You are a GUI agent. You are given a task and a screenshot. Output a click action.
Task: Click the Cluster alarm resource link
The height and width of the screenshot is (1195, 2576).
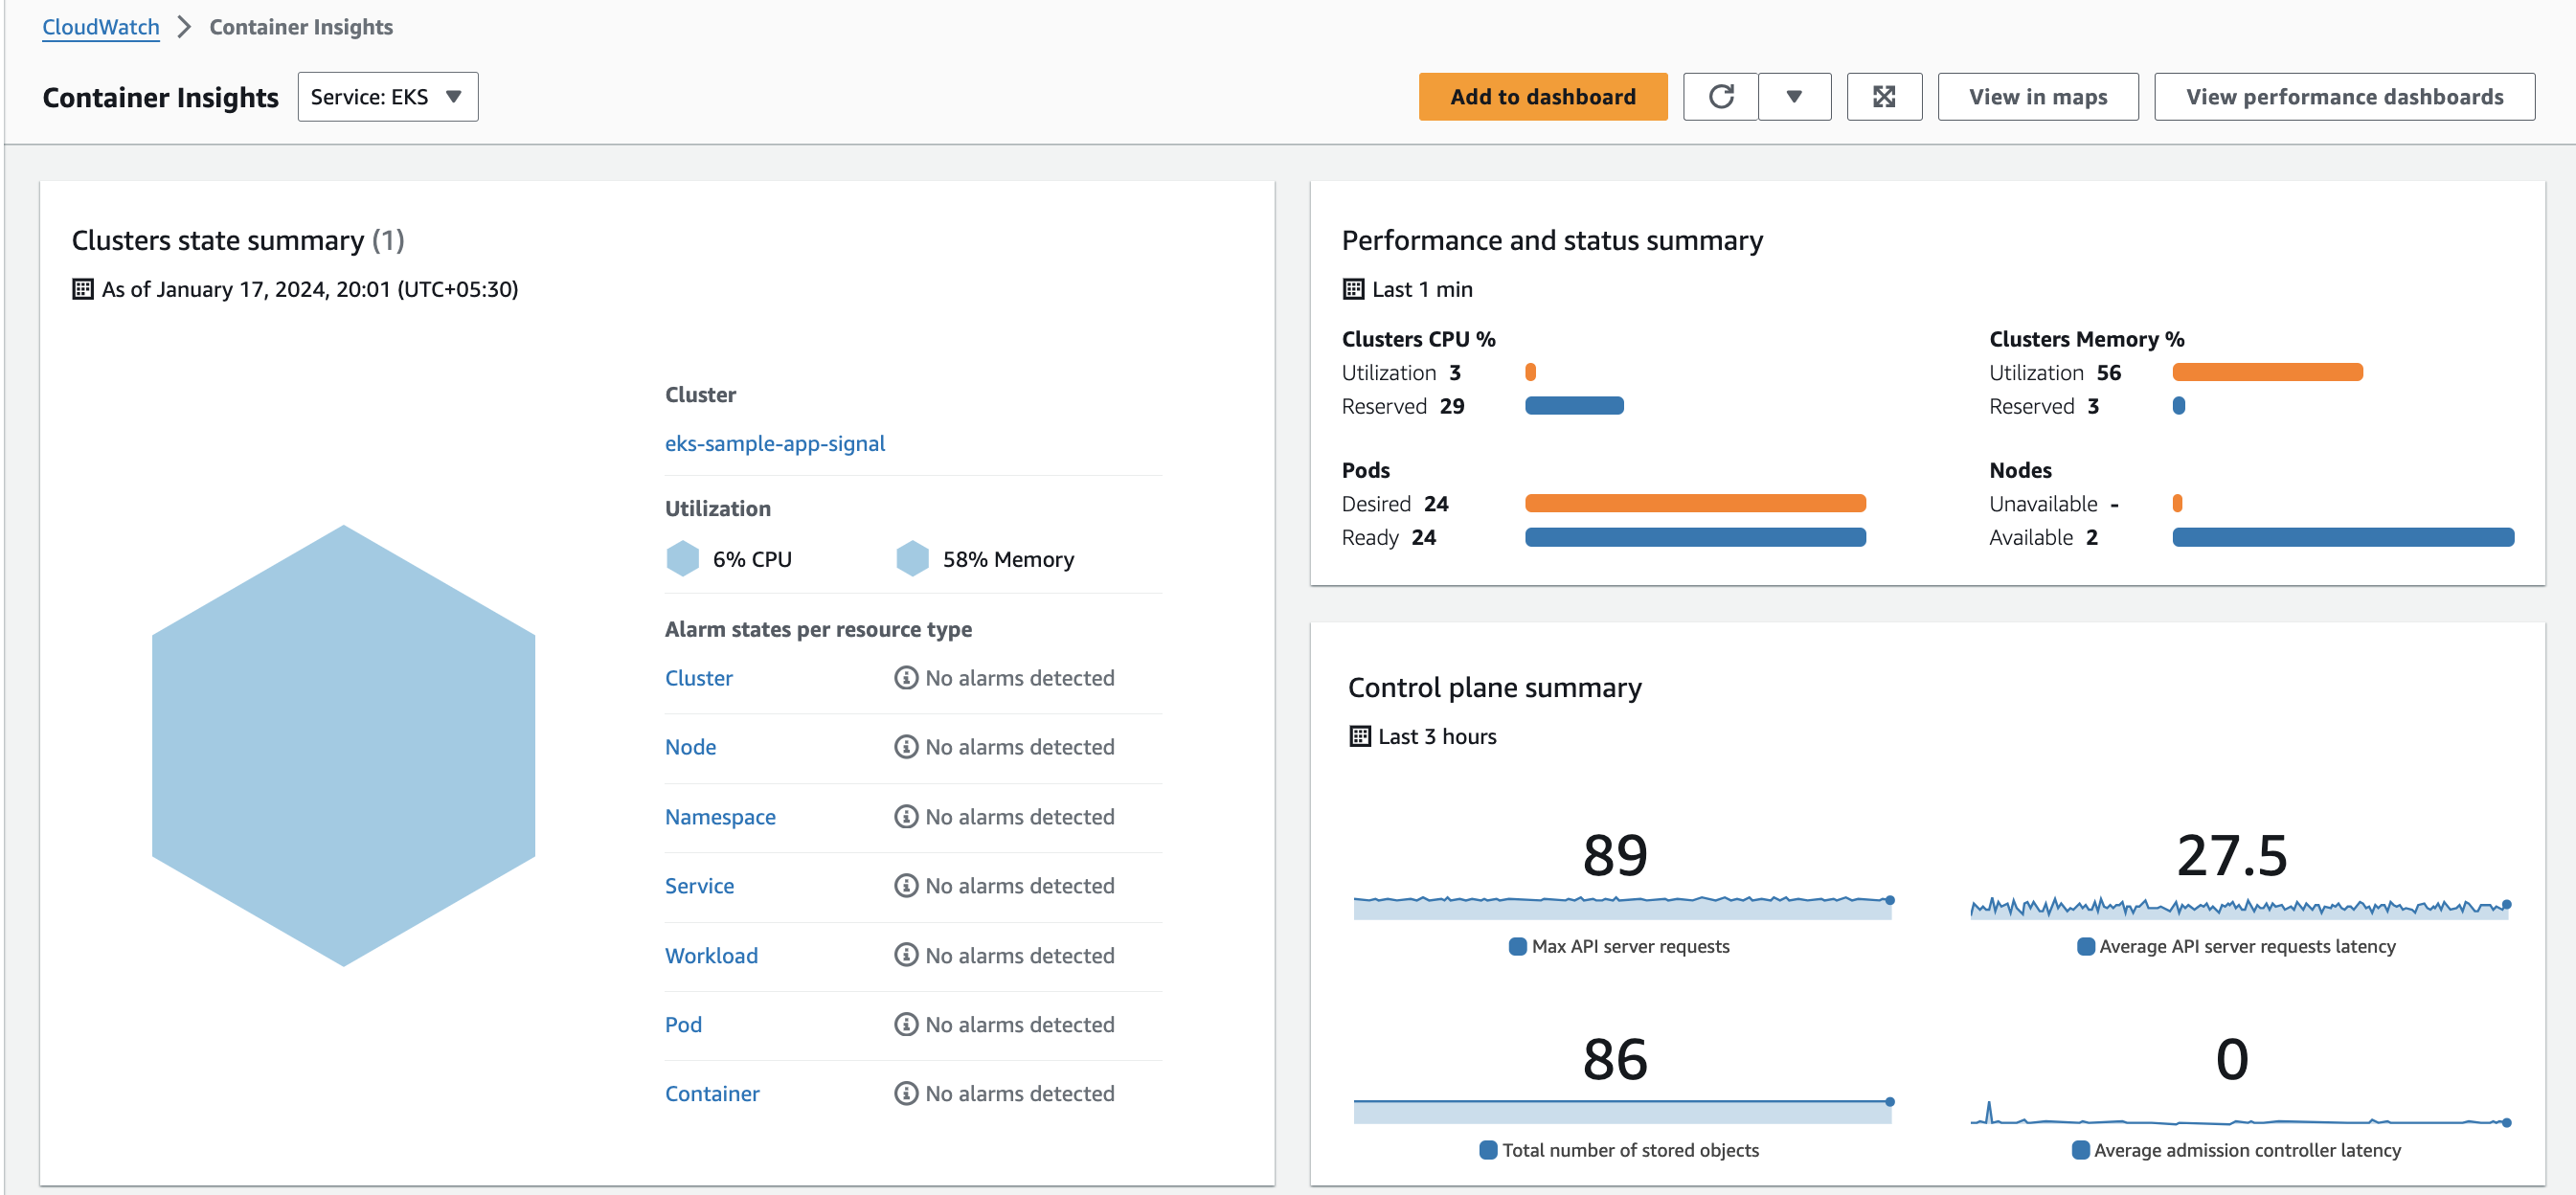pyautogui.click(x=699, y=678)
